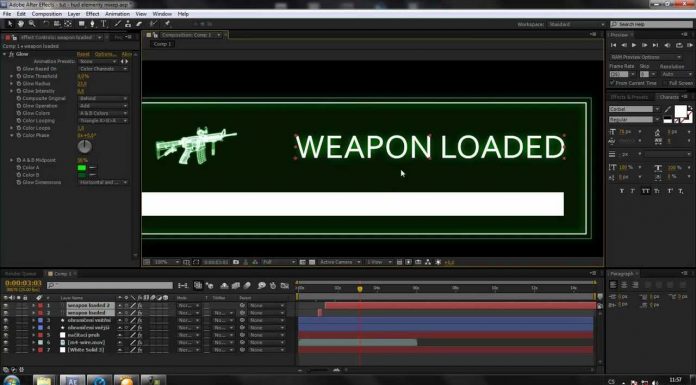Open the Graph Editor in timeline
The width and height of the screenshot is (696, 385).
point(285,286)
